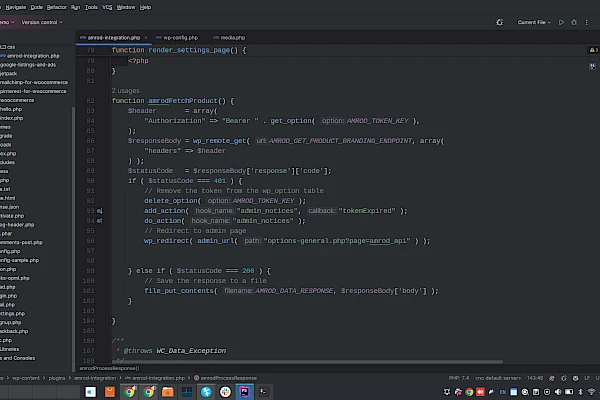Click the Debug bug icon

(x=573, y=21)
